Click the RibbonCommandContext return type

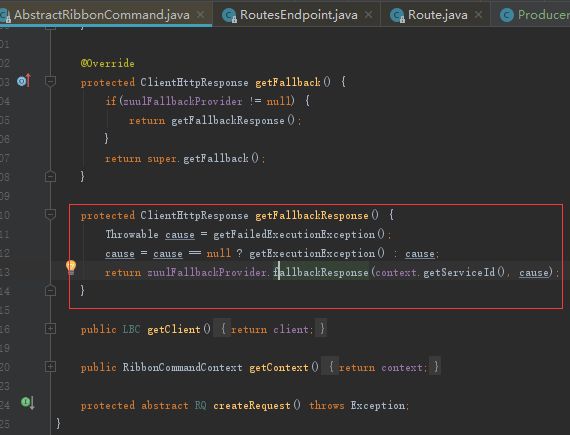click(182, 367)
